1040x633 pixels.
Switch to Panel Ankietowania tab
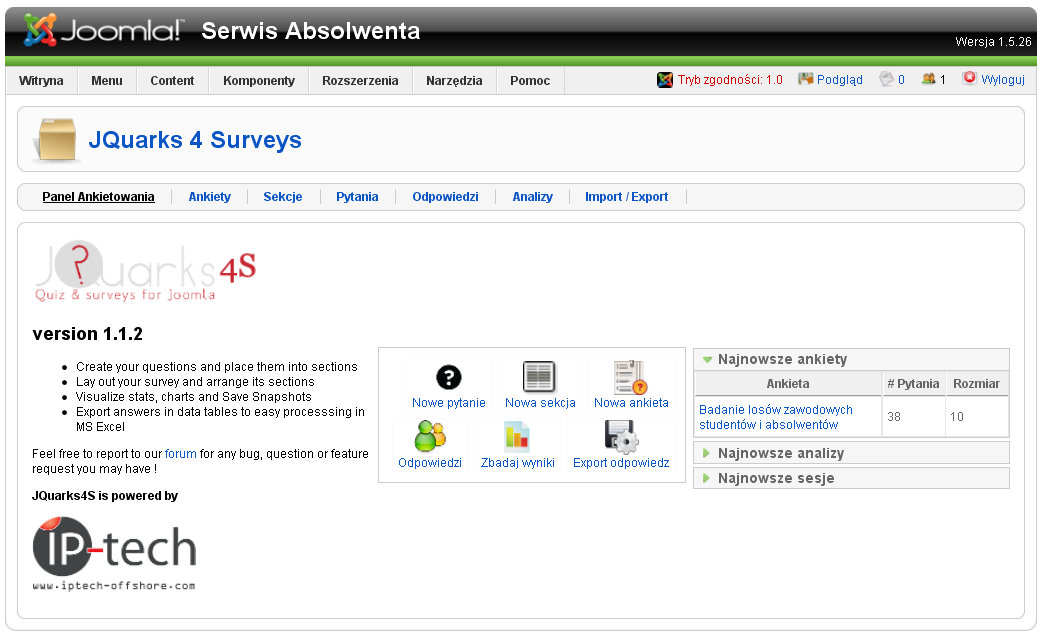point(98,197)
